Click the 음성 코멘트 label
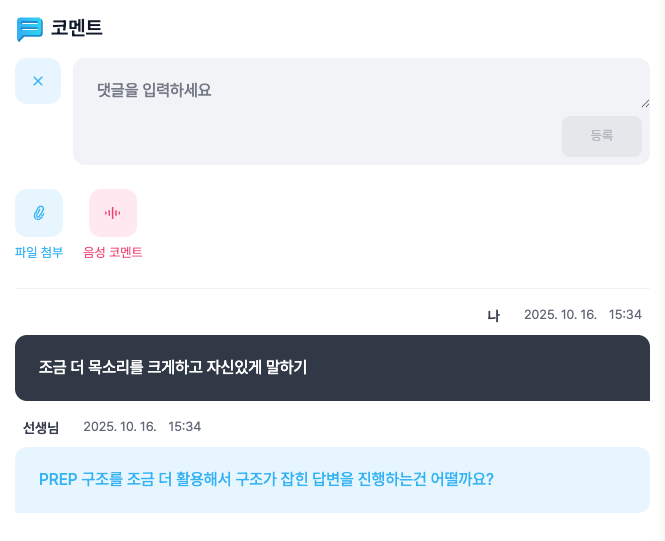Image resolution: width=665 pixels, height=541 pixels. pyautogui.click(x=113, y=253)
